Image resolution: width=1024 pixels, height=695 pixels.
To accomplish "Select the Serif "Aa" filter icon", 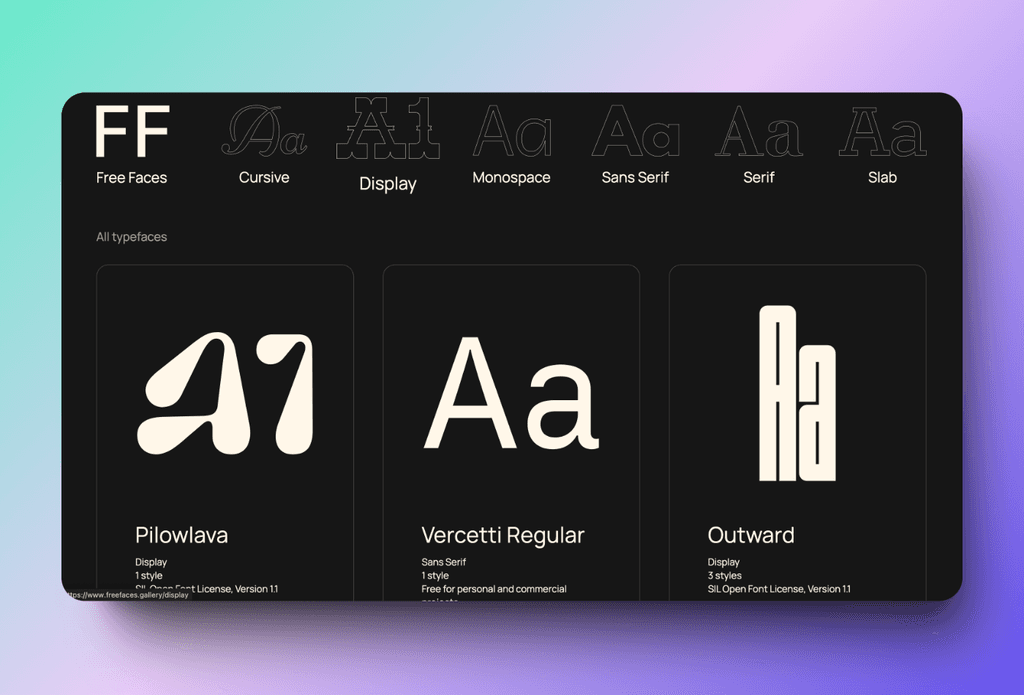I will coord(759,132).
